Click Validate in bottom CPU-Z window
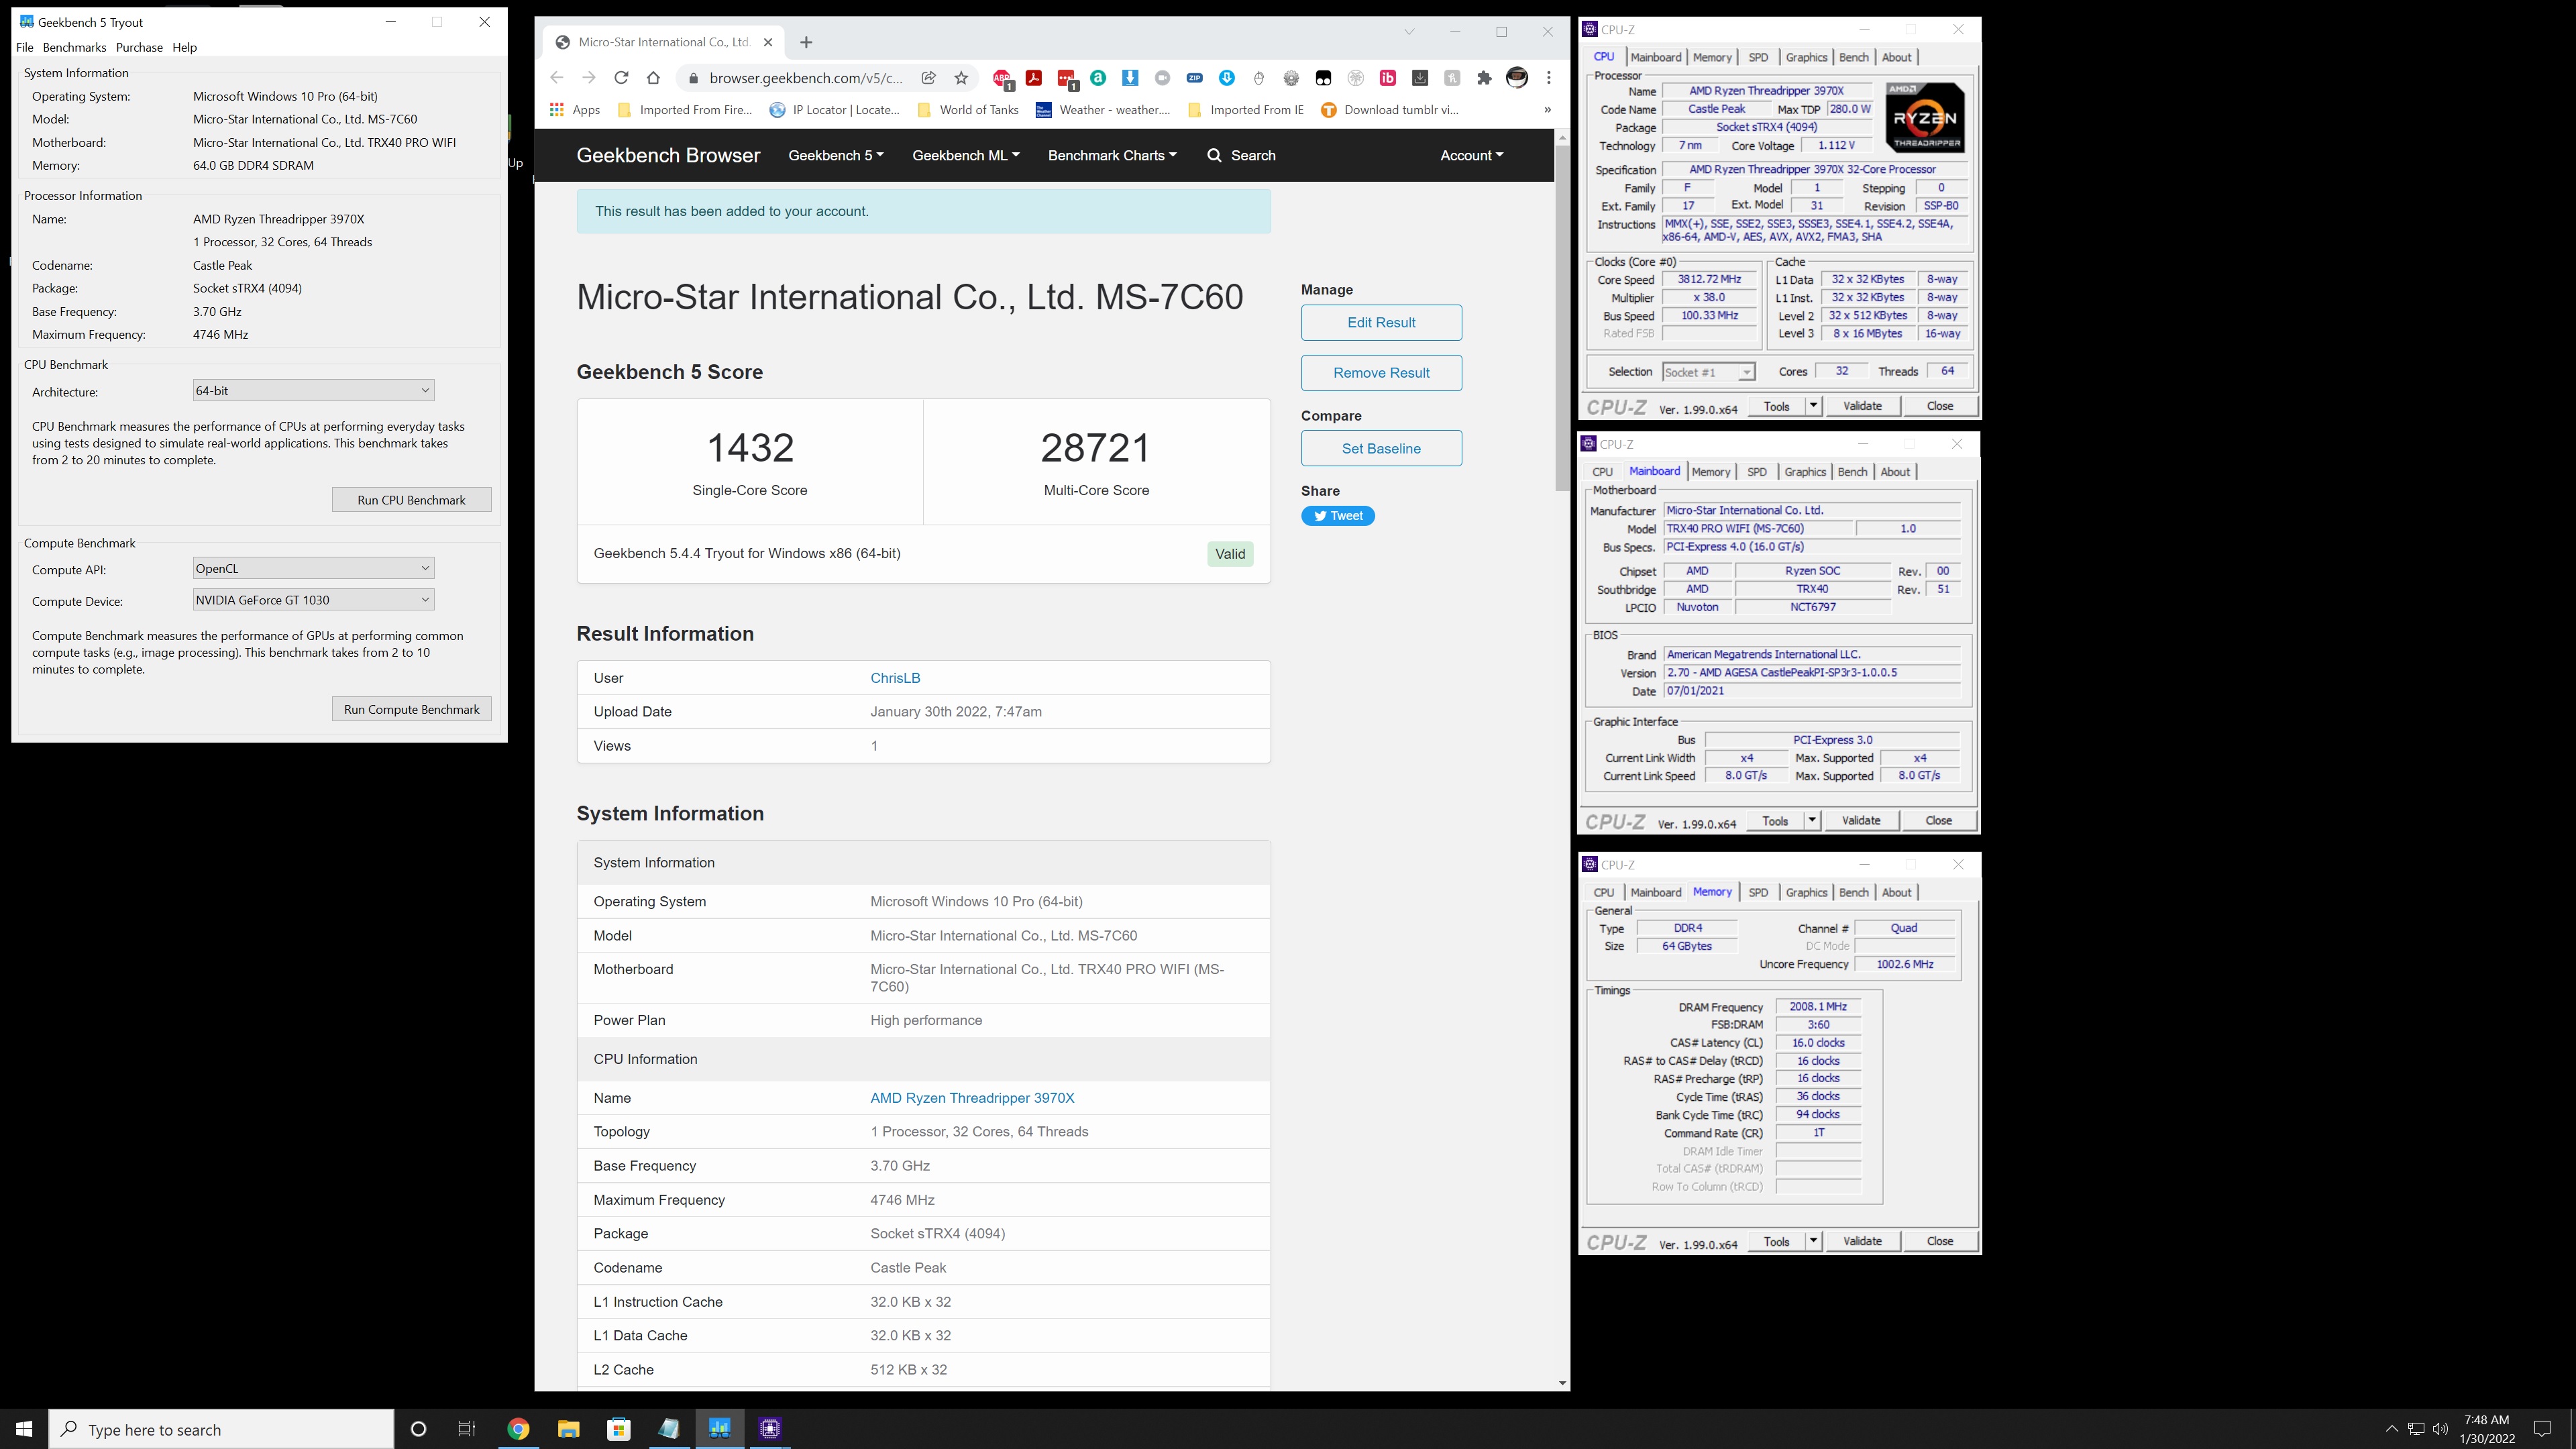2576x1449 pixels. pos(1862,1241)
